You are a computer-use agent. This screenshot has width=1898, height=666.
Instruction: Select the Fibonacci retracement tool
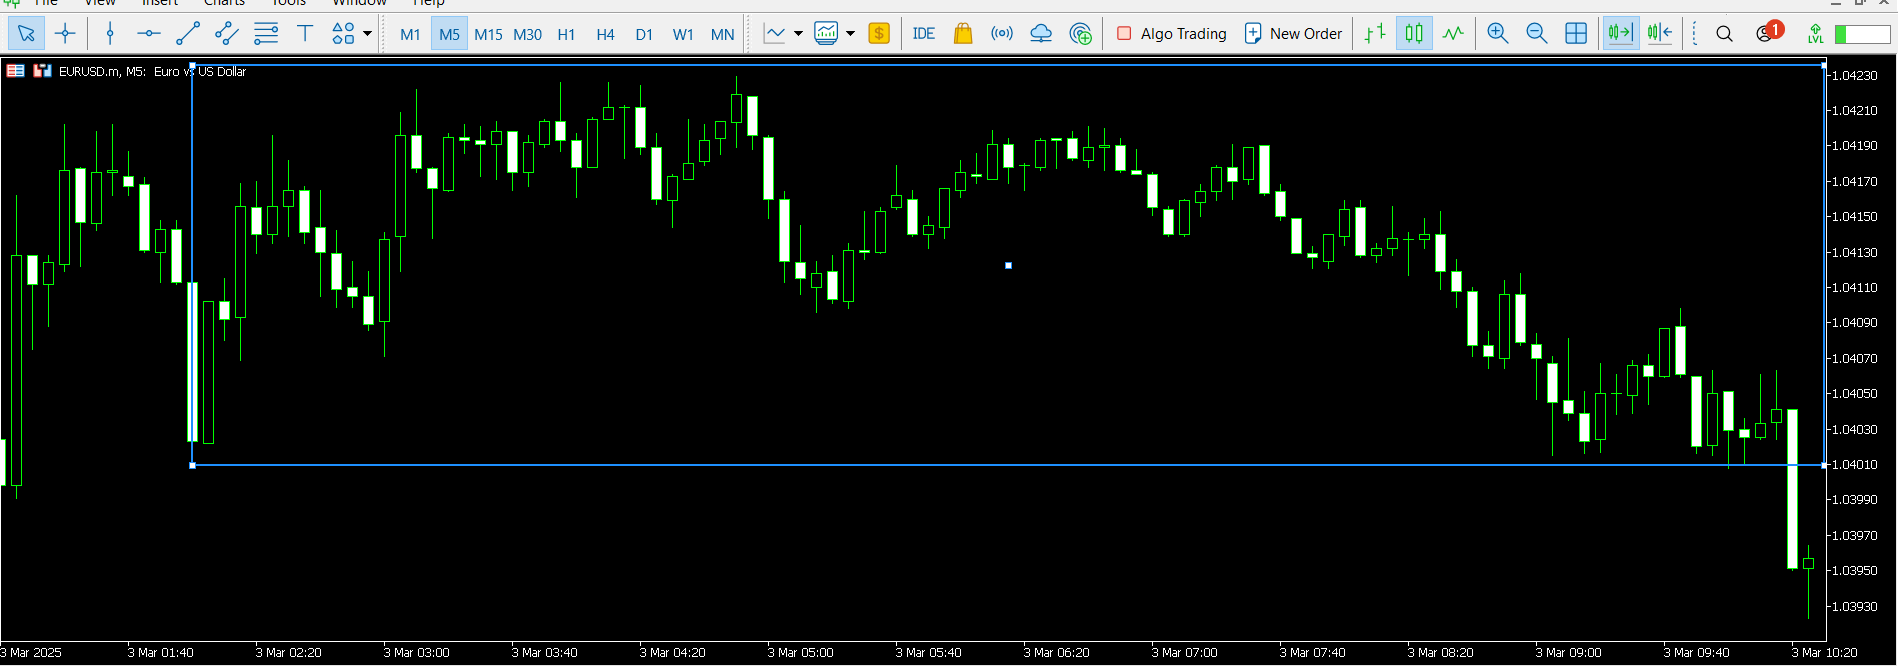pyautogui.click(x=266, y=34)
